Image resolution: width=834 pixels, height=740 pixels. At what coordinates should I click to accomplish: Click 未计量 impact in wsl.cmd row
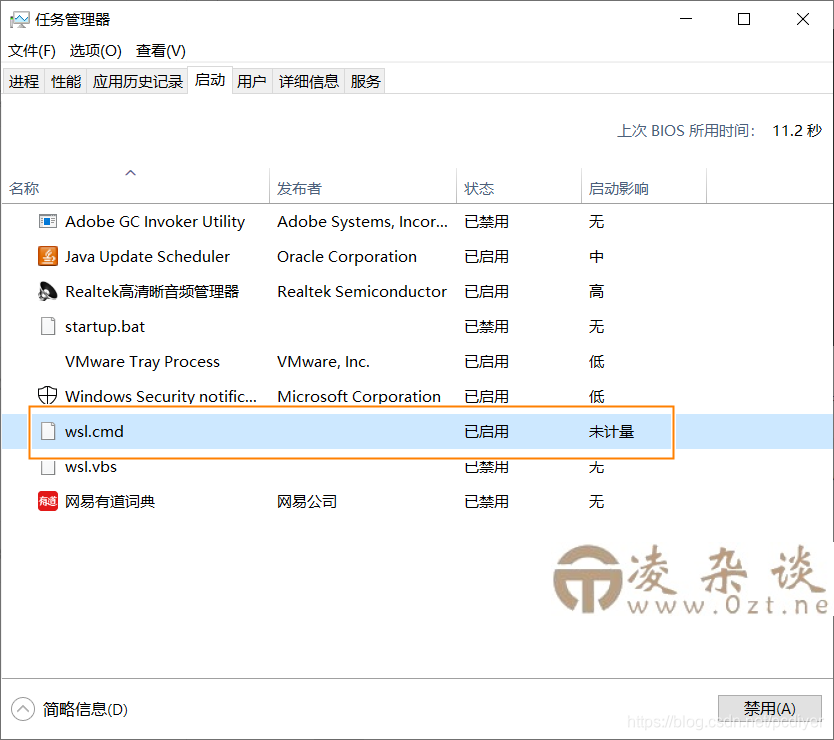point(611,431)
